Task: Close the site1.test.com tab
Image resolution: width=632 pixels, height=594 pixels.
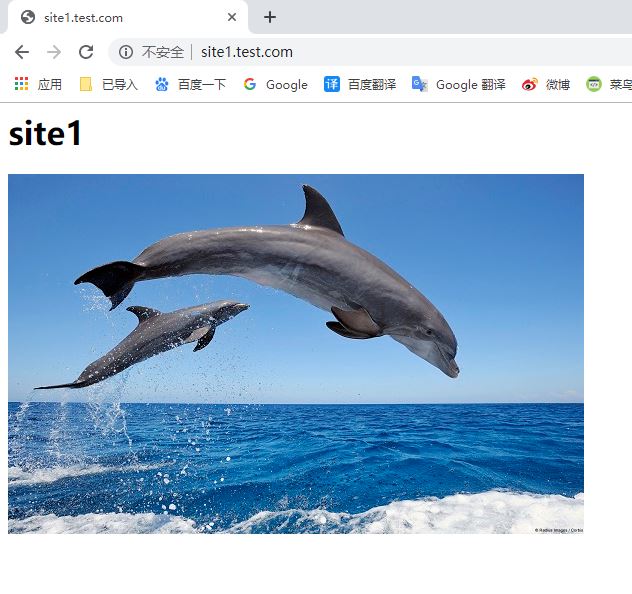Action: (x=232, y=17)
